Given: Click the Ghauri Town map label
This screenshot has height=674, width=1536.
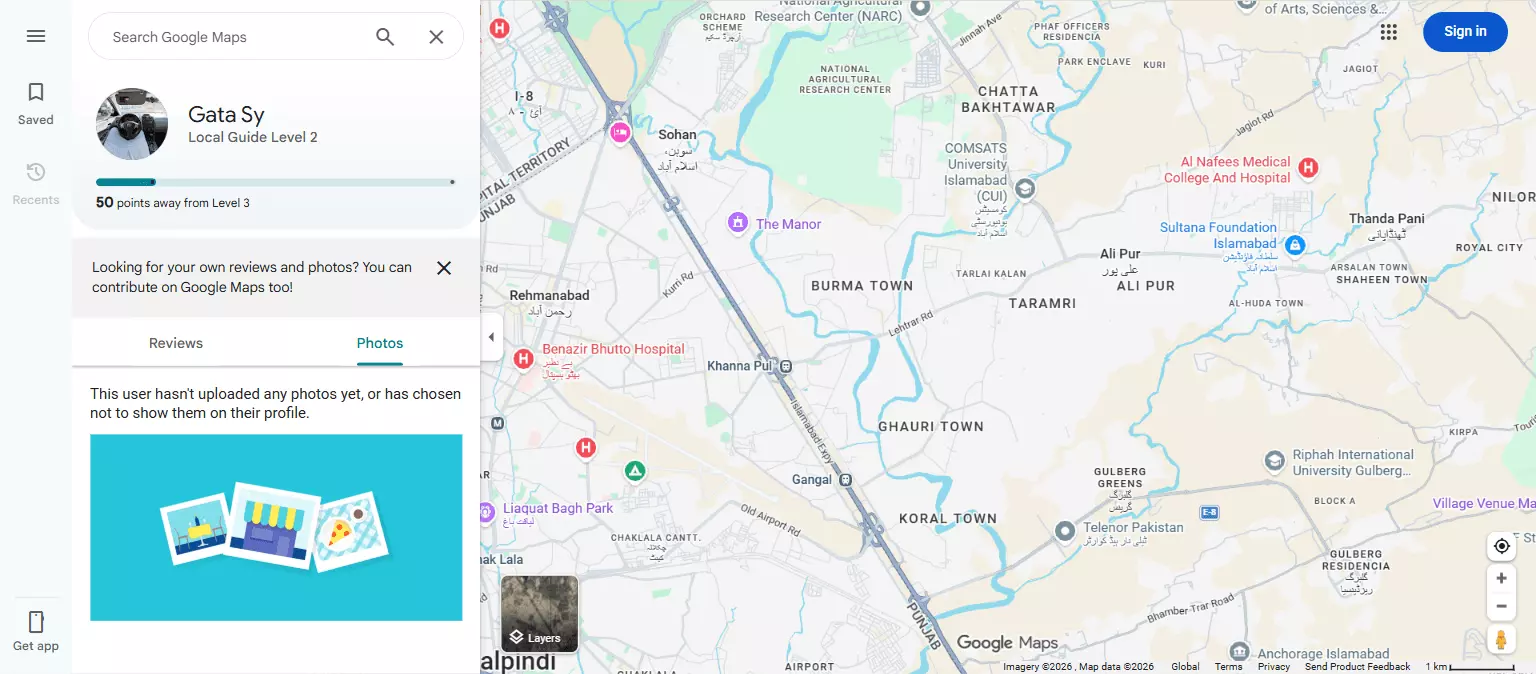Looking at the screenshot, I should click(931, 426).
